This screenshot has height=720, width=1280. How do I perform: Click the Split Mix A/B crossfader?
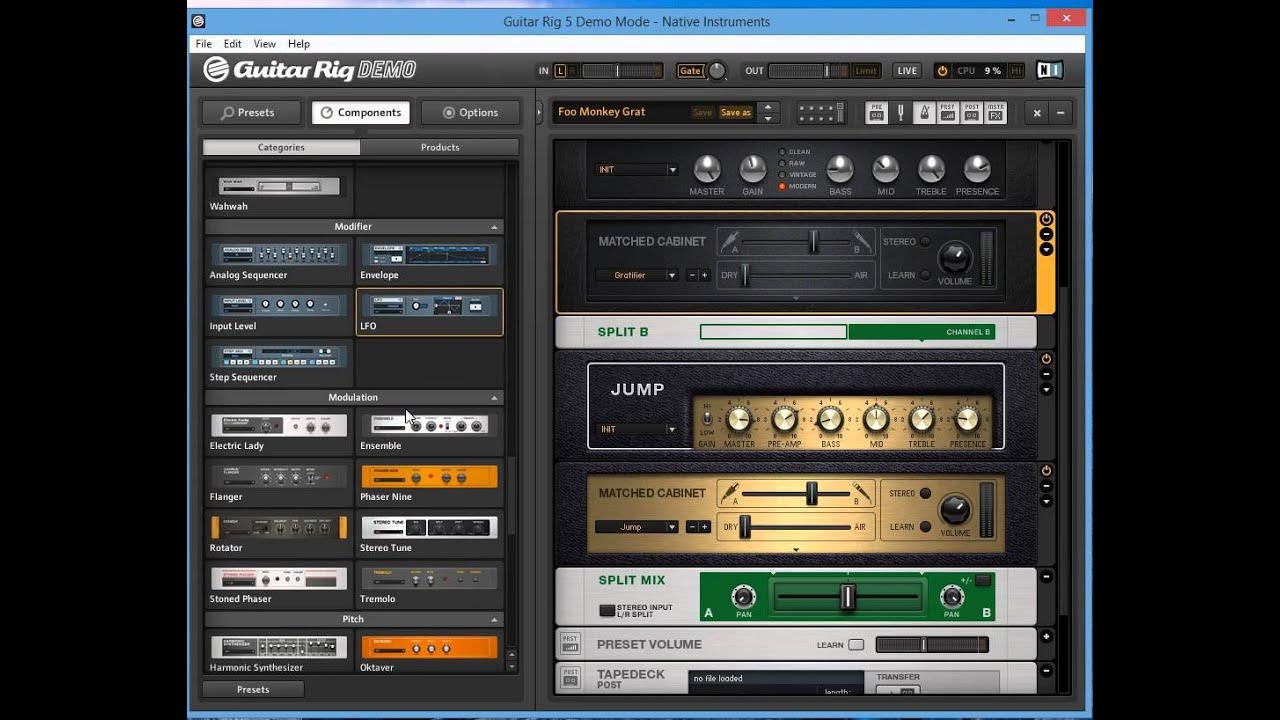tap(847, 597)
